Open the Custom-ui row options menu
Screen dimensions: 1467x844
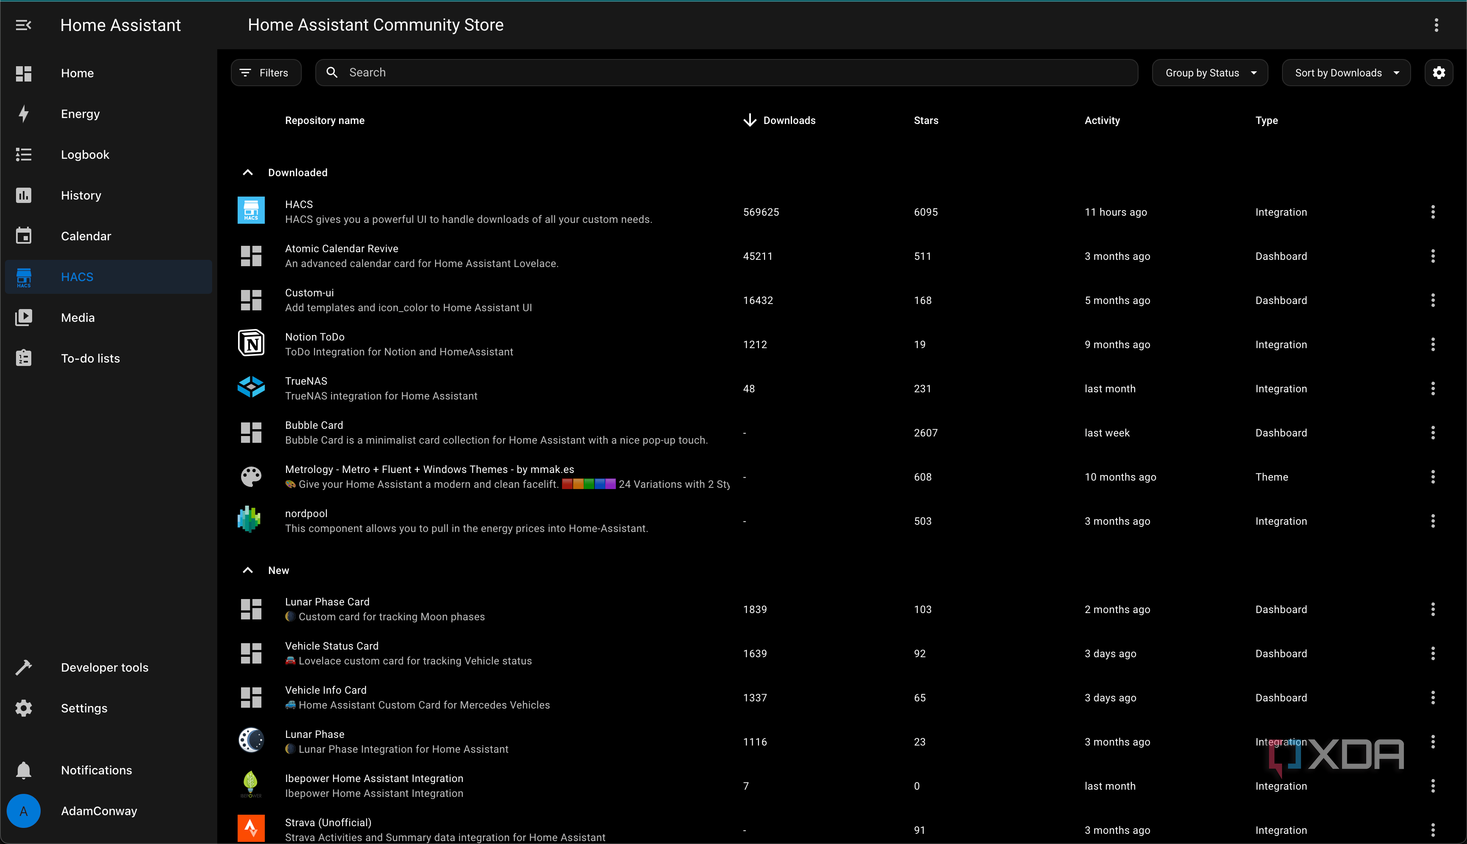pos(1432,300)
